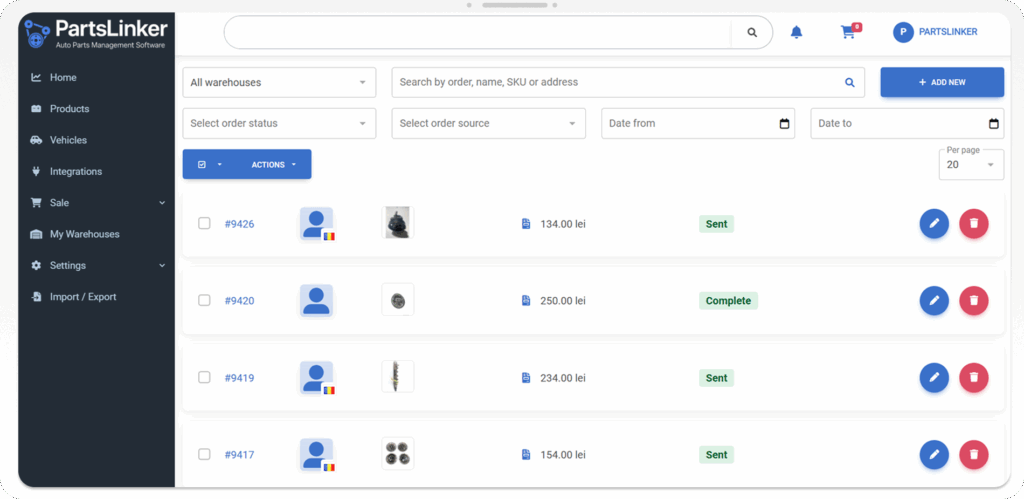Go to Products in the sidebar
The image size is (1024, 499).
click(69, 109)
